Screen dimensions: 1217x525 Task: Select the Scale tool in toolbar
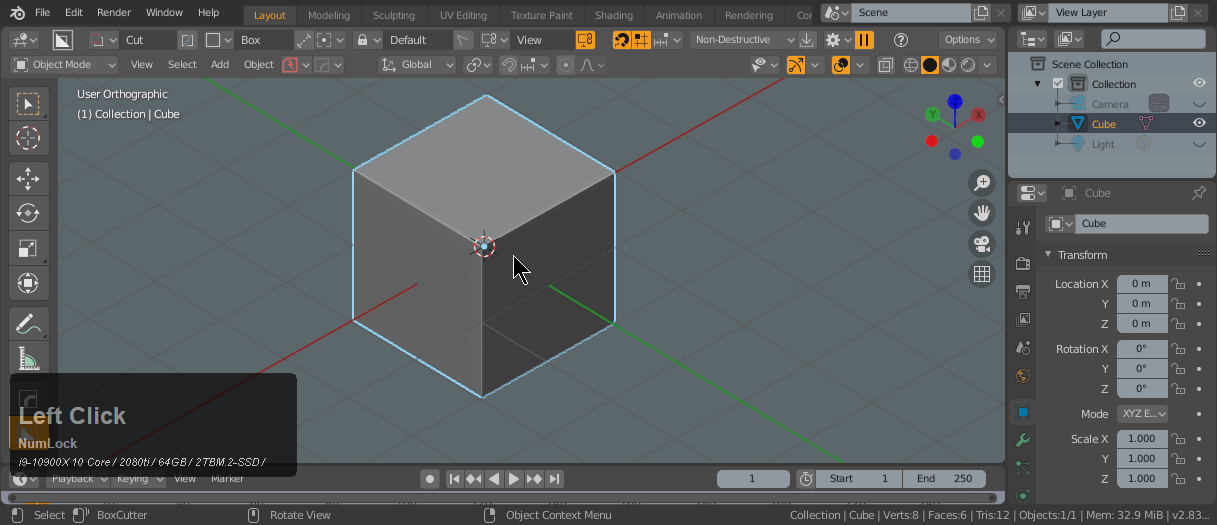tap(28, 248)
